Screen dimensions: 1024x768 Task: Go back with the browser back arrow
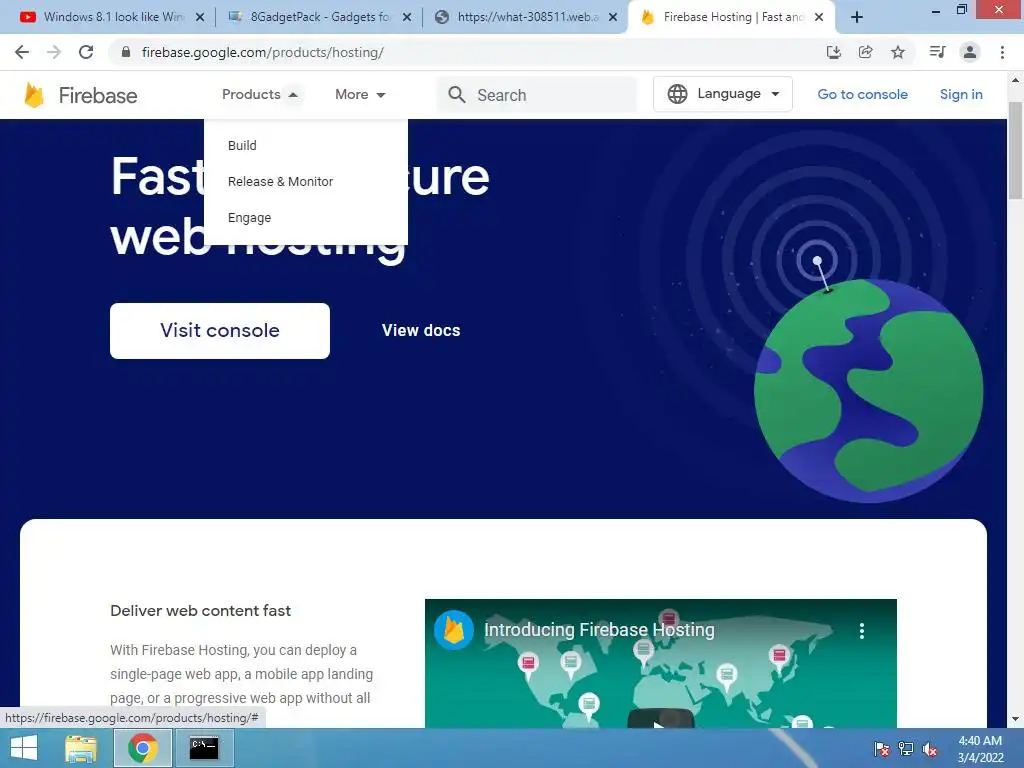pos(22,52)
